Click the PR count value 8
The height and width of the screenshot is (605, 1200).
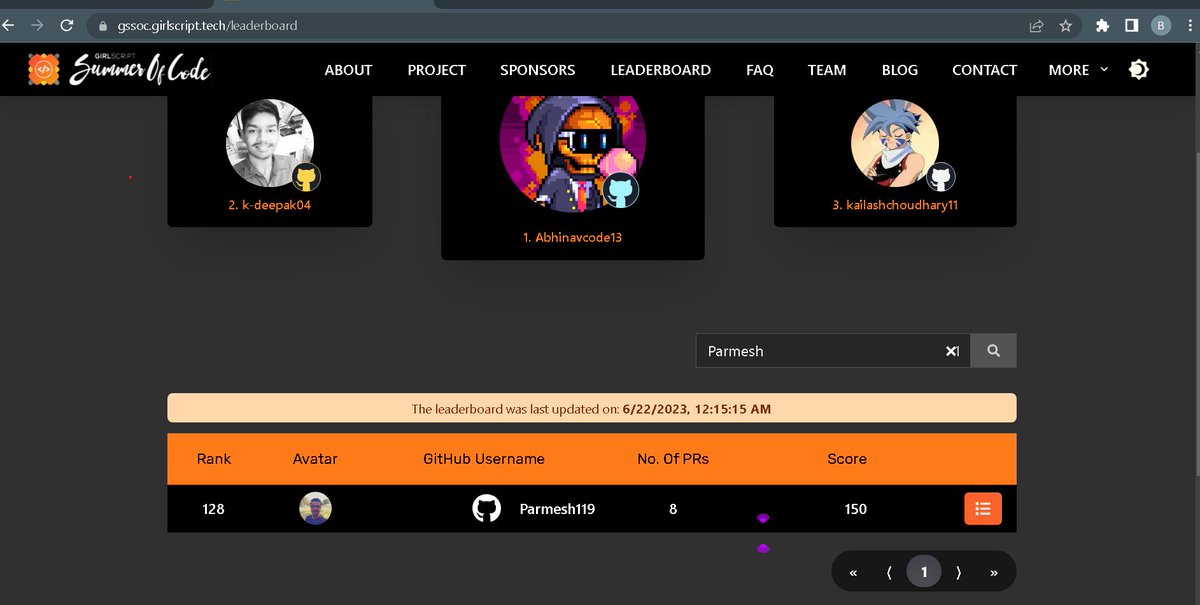click(x=673, y=509)
